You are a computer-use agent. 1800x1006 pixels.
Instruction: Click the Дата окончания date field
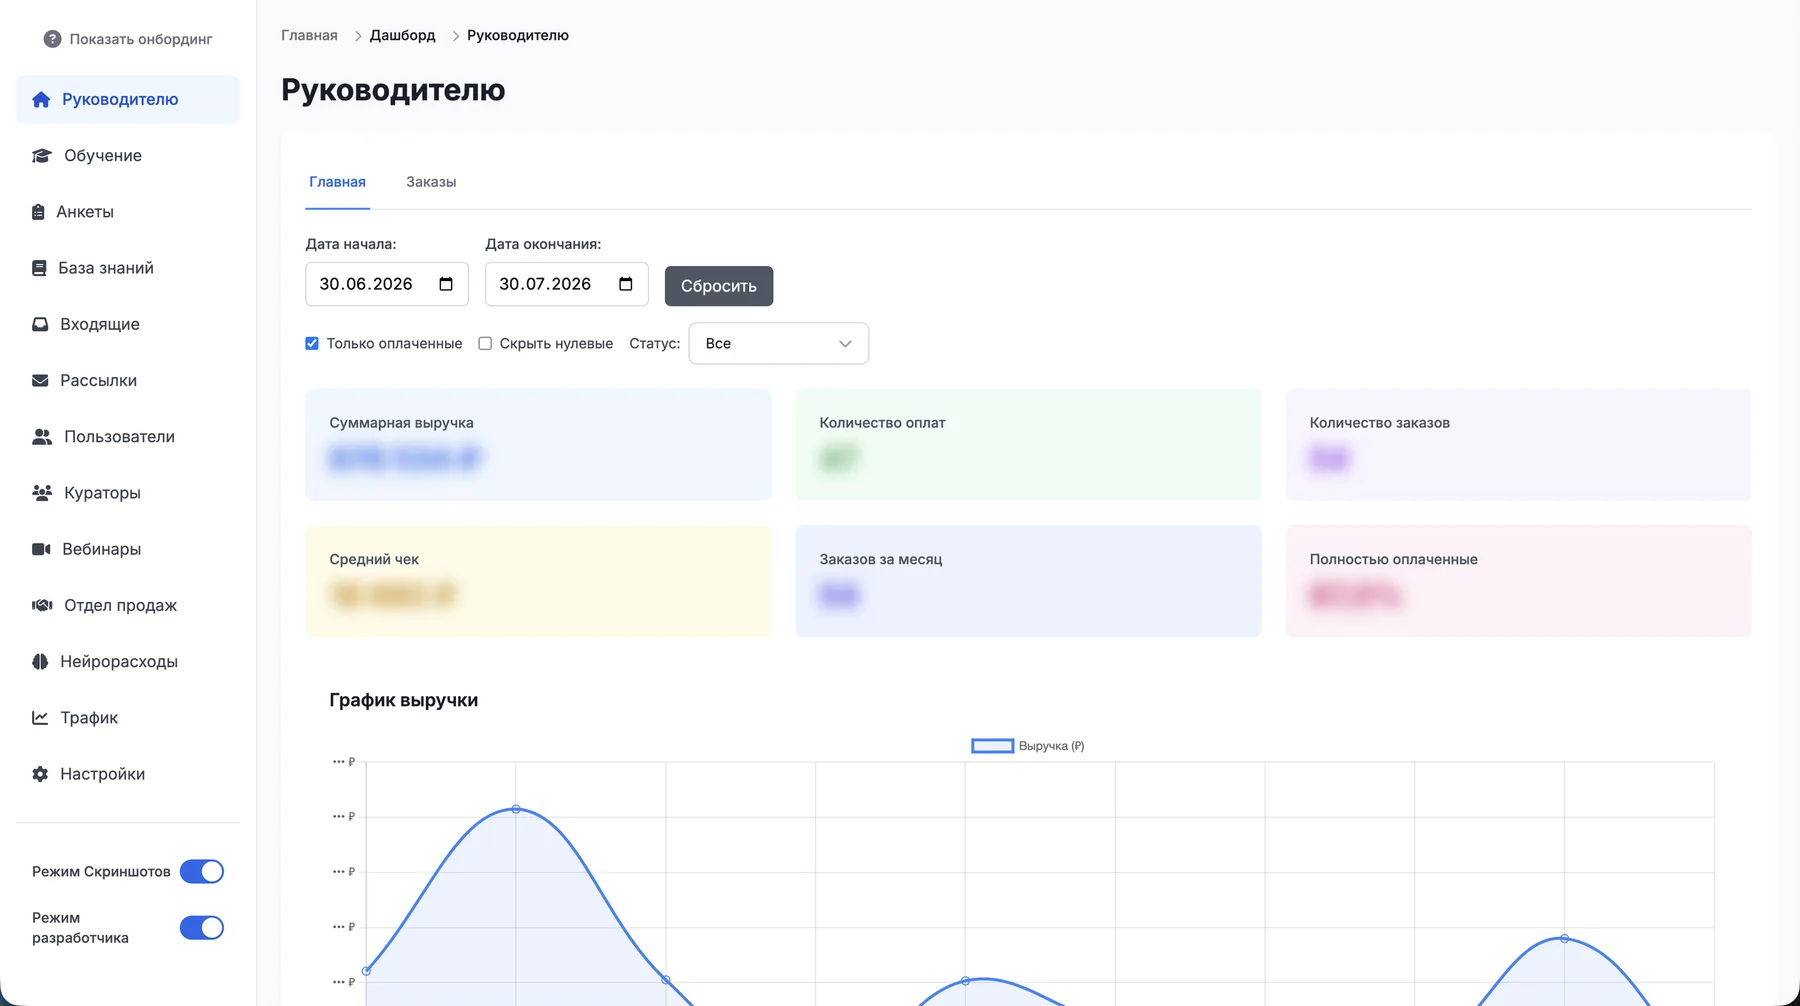567,284
